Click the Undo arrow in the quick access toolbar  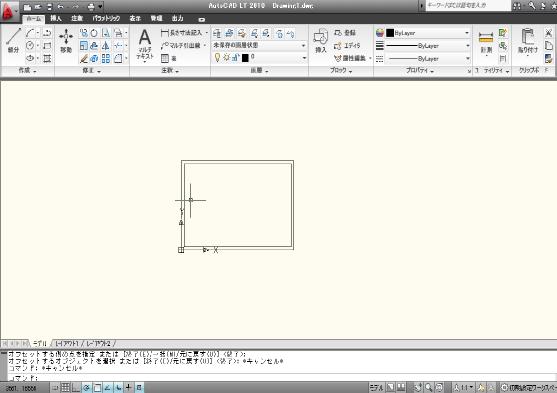61,6
